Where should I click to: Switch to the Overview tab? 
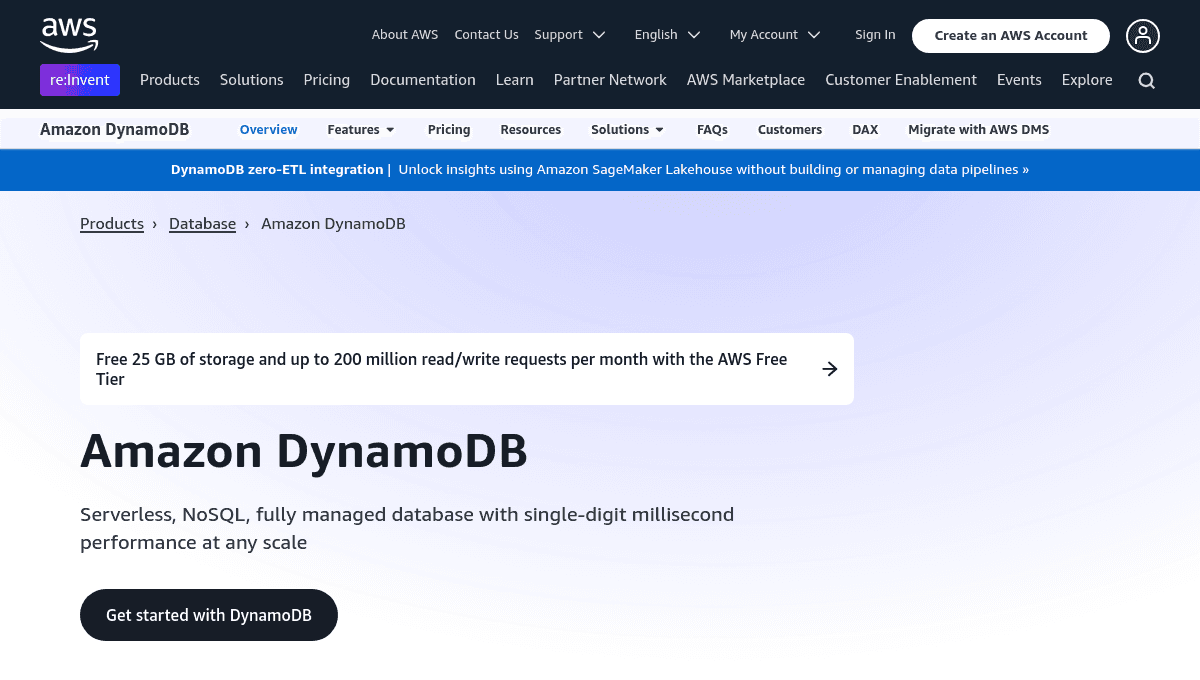pos(268,129)
